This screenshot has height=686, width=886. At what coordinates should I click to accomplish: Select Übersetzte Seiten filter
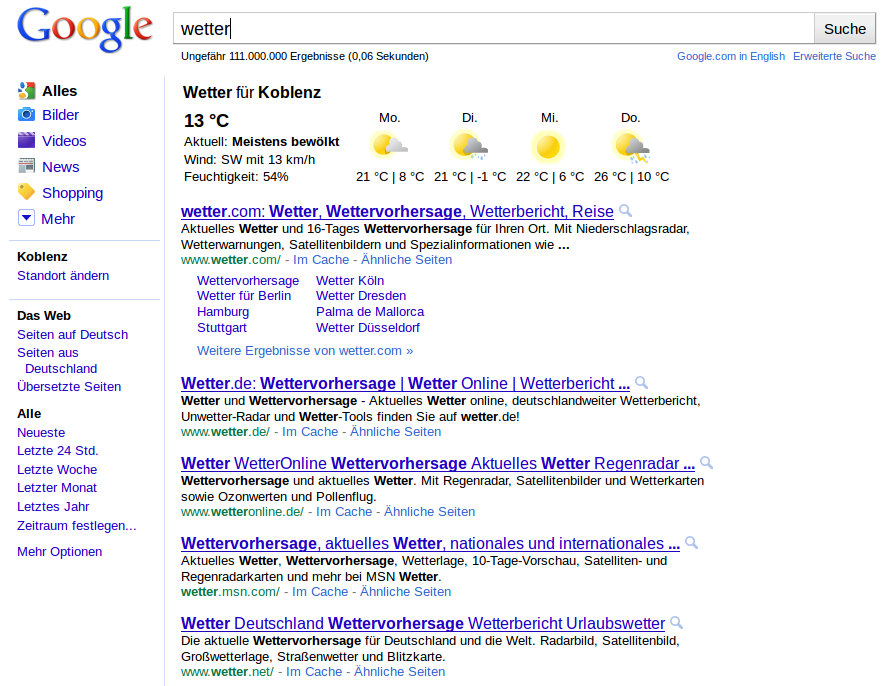coord(69,387)
